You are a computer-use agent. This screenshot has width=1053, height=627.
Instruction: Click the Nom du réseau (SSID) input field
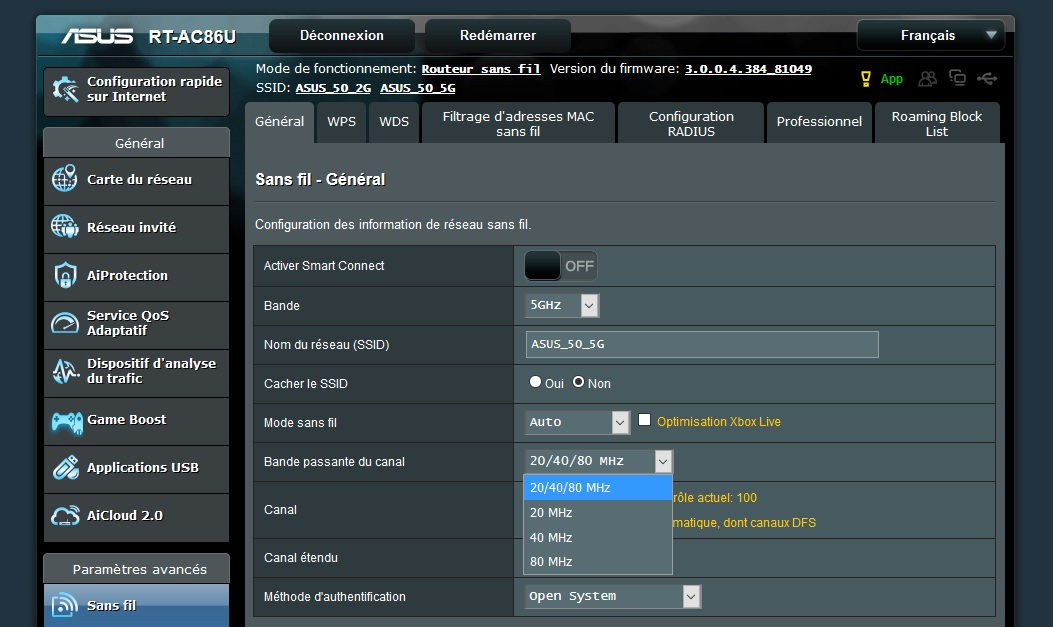tap(702, 344)
